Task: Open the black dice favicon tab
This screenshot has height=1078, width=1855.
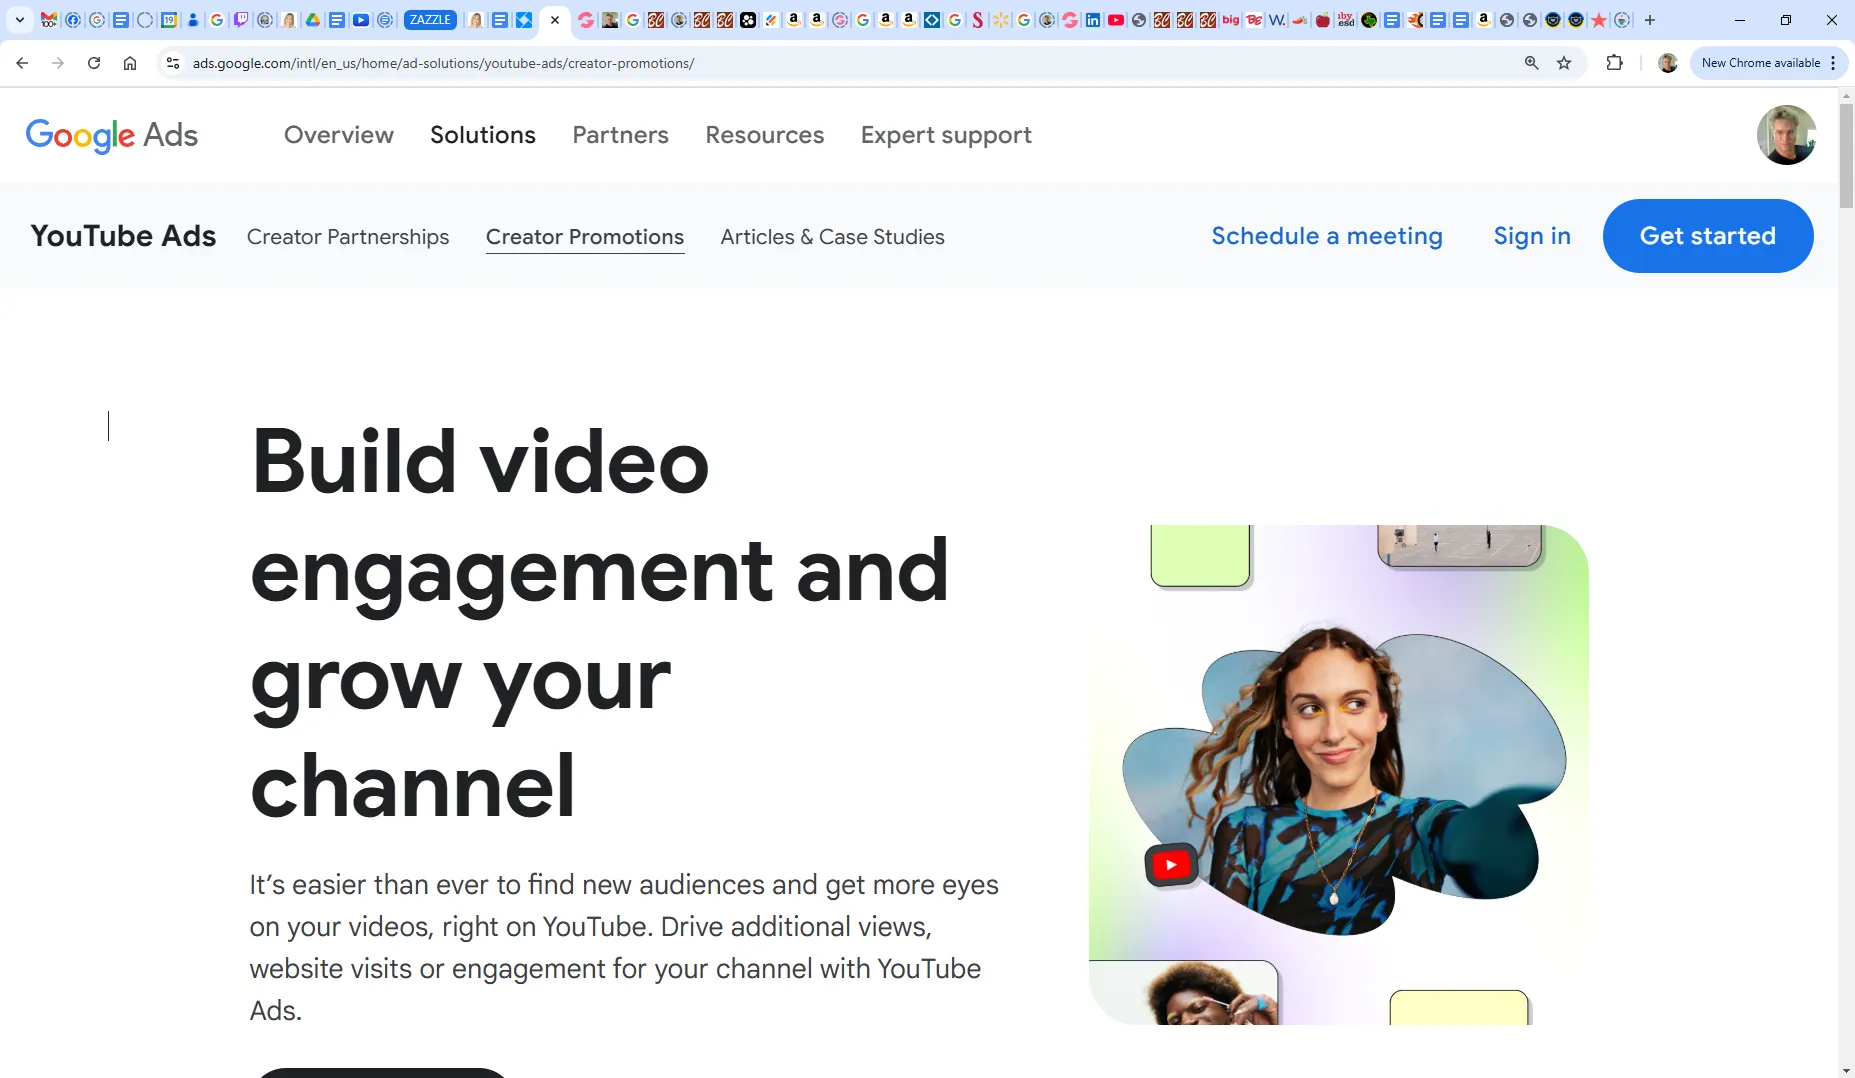Action: (x=748, y=20)
